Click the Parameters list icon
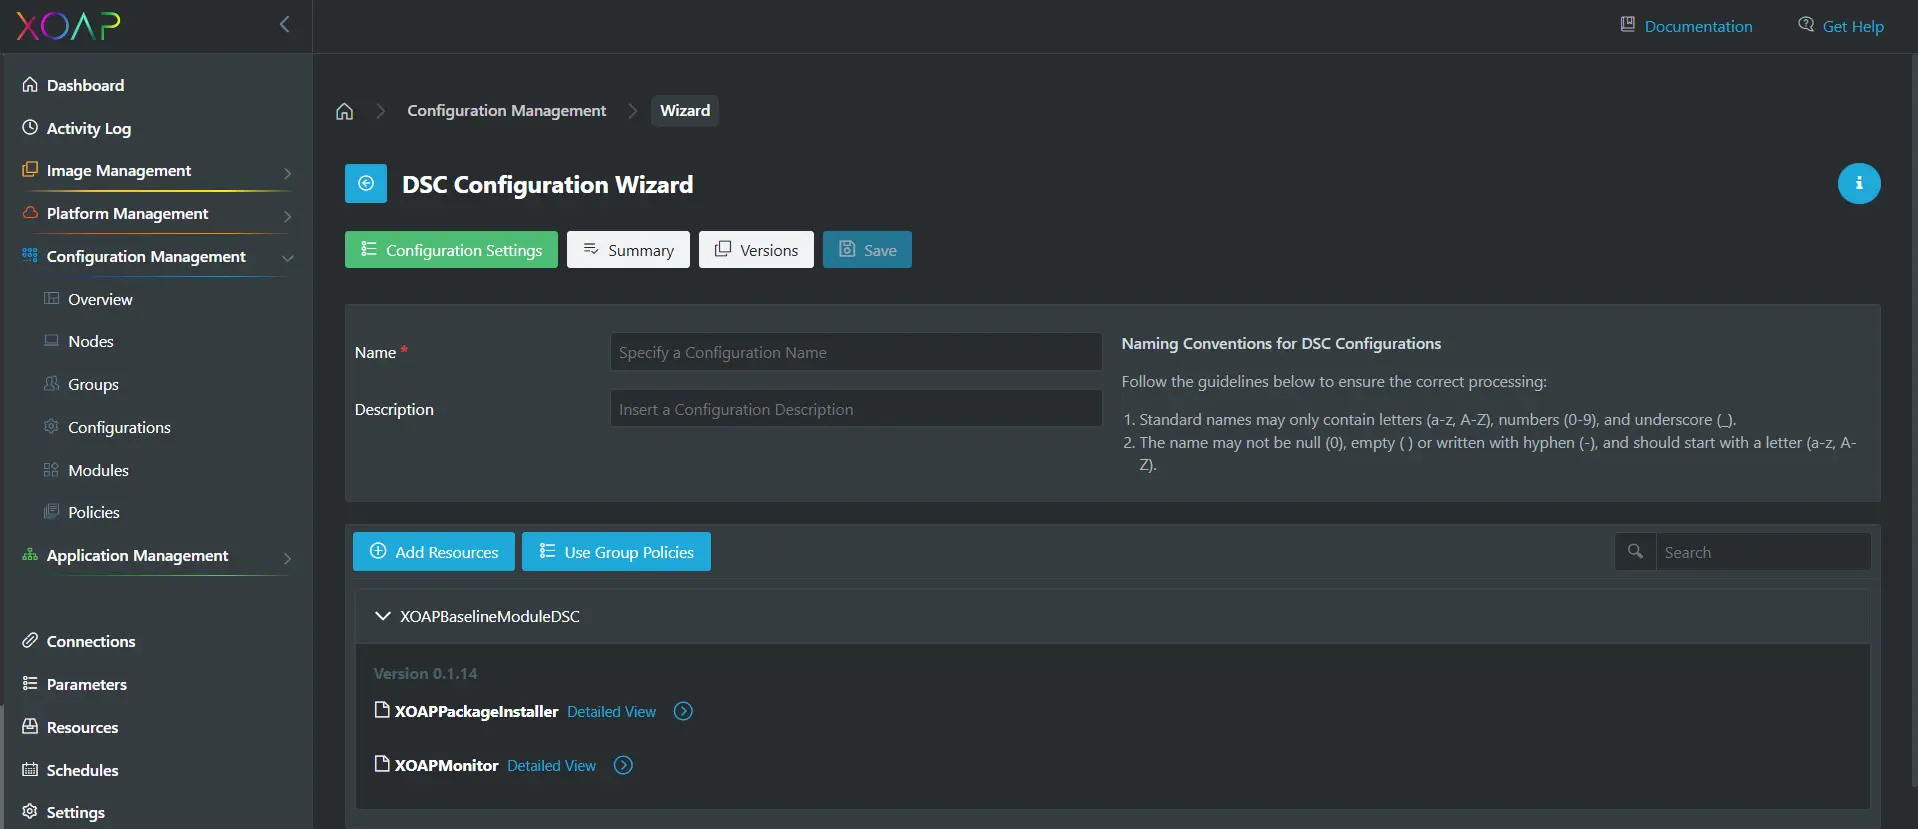The image size is (1918, 829). (x=30, y=683)
